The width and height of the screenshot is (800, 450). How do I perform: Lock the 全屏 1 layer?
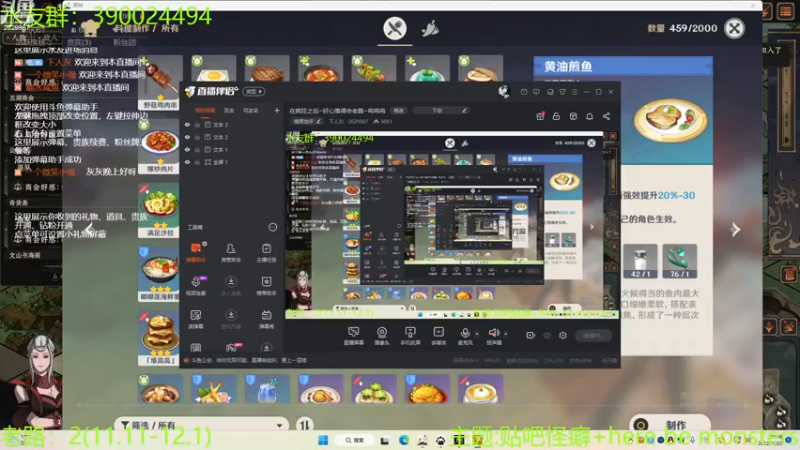coord(197,162)
